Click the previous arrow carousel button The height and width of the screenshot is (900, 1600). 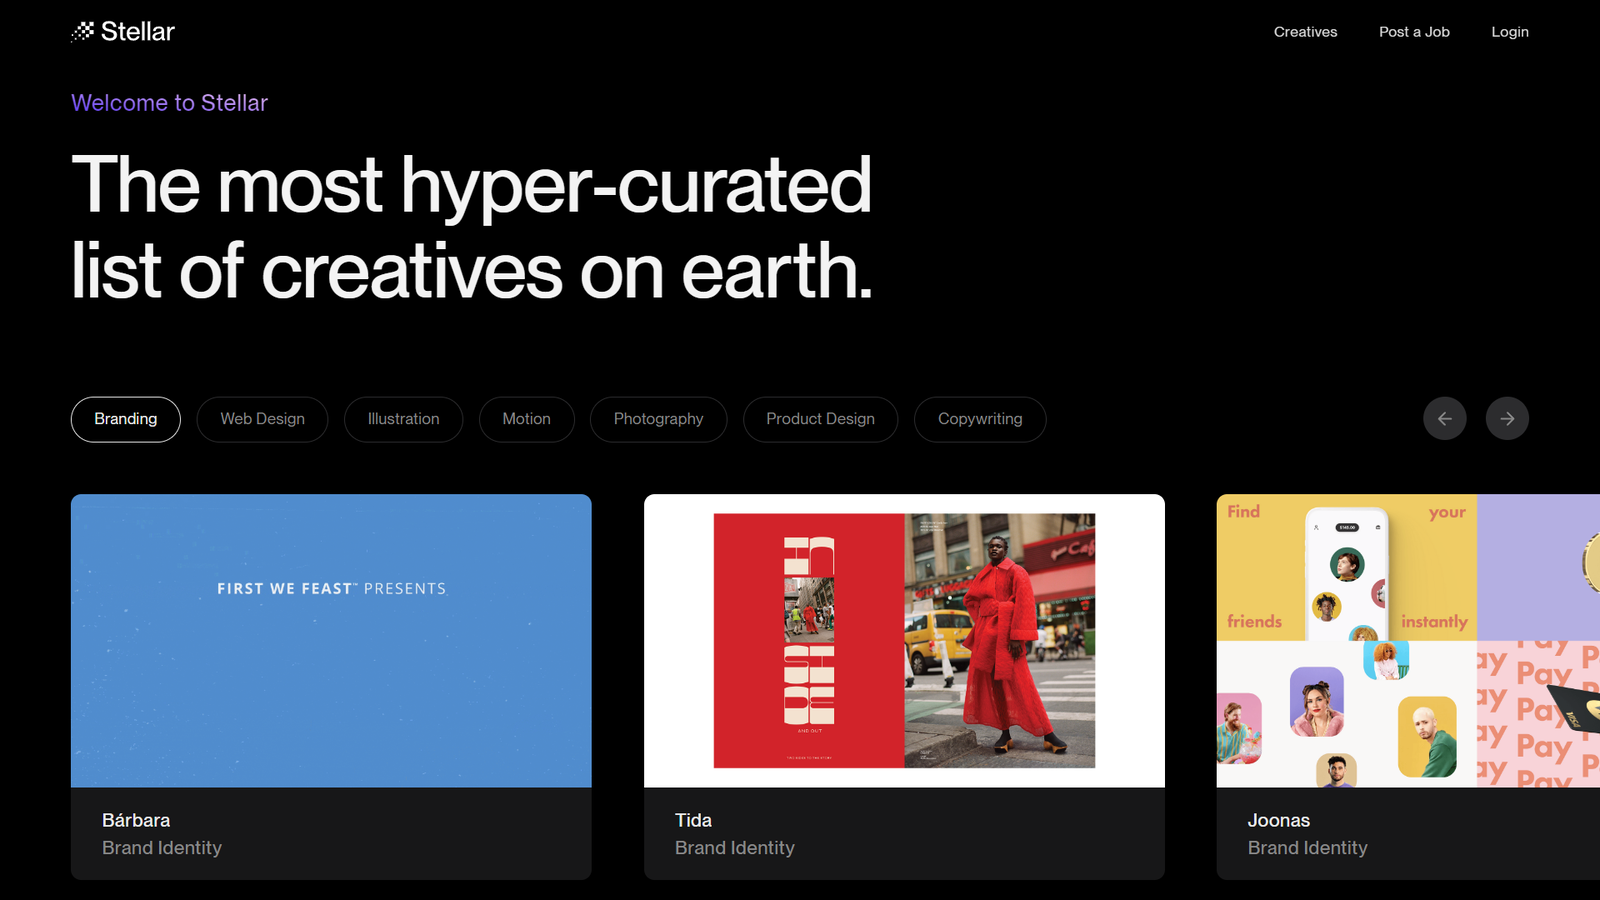point(1444,419)
